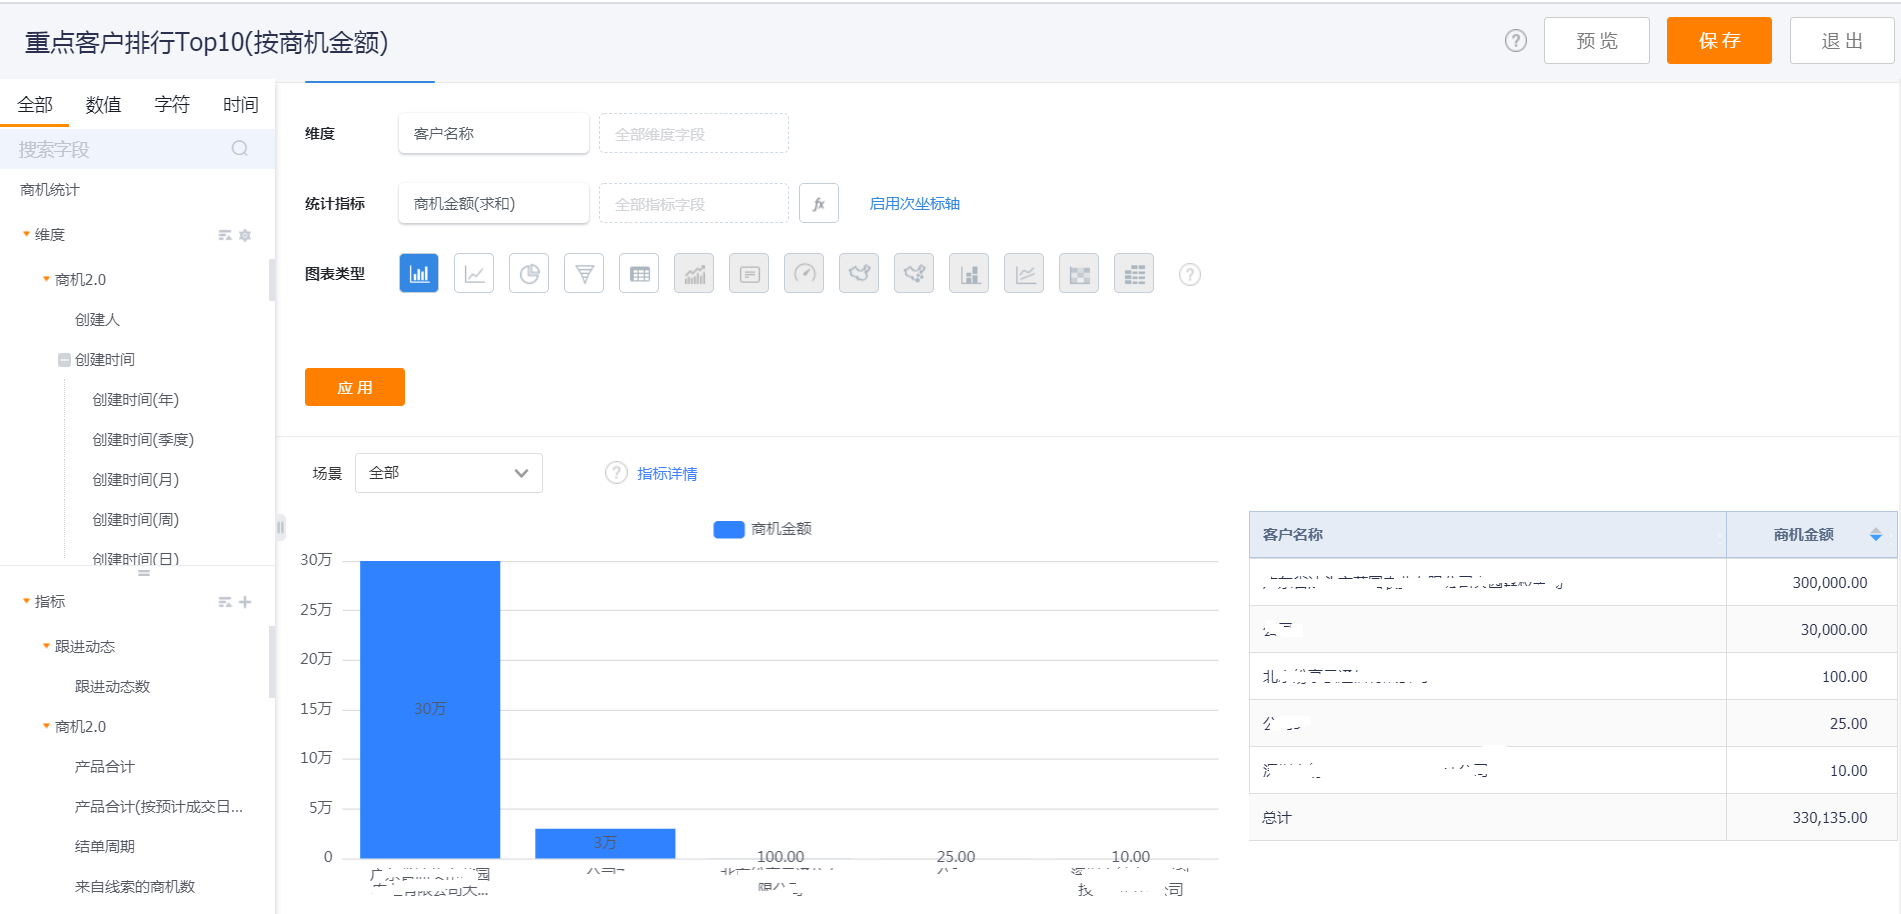Select the pie chart type icon
The height and width of the screenshot is (914, 1901).
tap(529, 274)
